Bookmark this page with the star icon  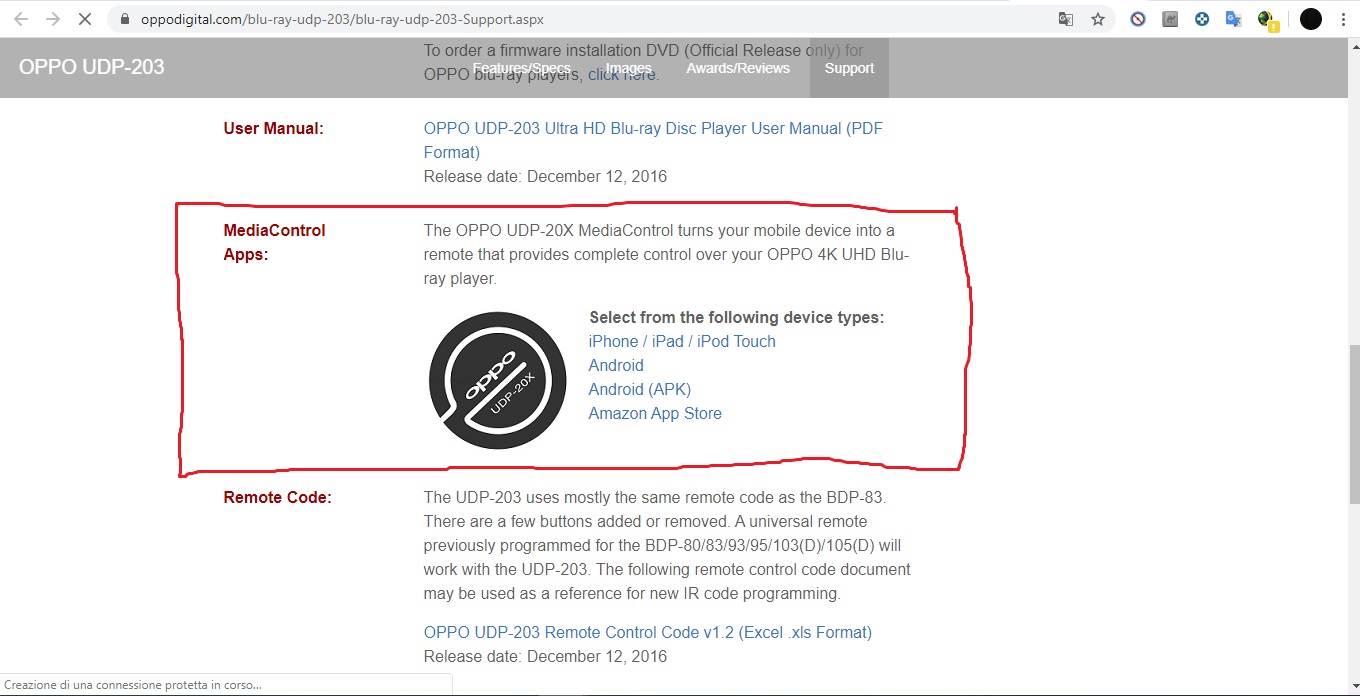click(x=1098, y=19)
